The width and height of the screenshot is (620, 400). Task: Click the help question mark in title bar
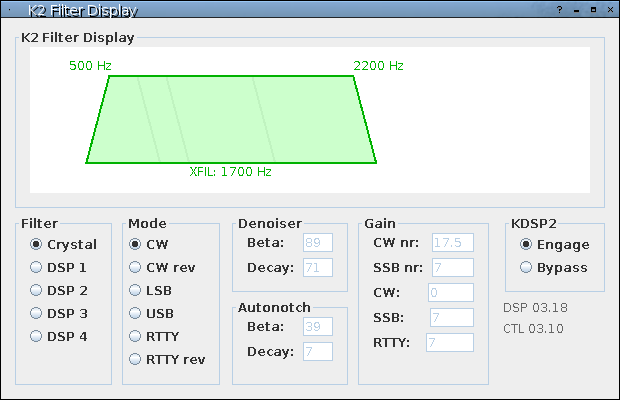pos(559,10)
